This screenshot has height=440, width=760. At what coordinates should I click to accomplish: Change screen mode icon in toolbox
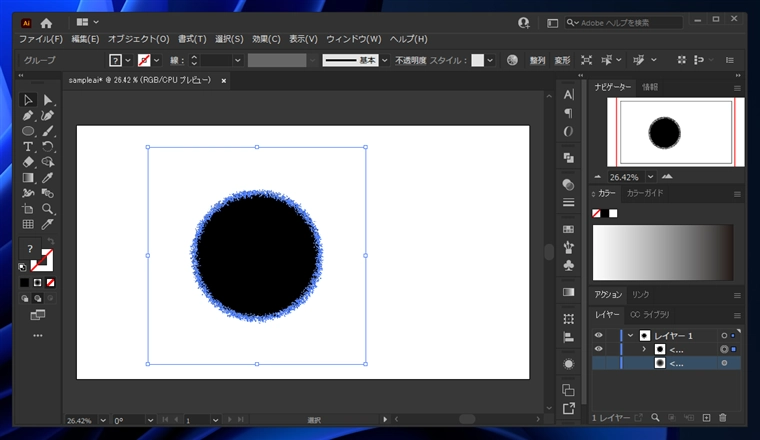click(38, 315)
